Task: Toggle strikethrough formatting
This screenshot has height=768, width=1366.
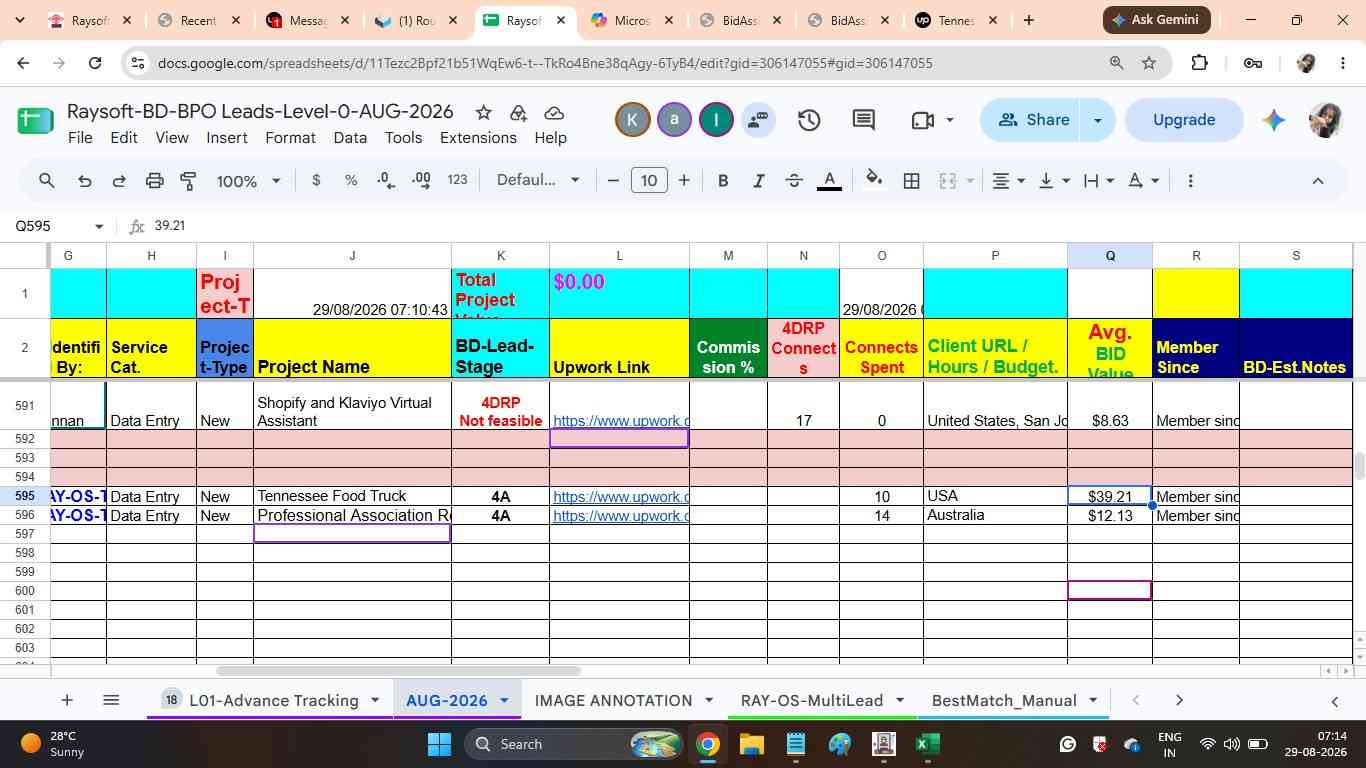Action: coord(794,181)
